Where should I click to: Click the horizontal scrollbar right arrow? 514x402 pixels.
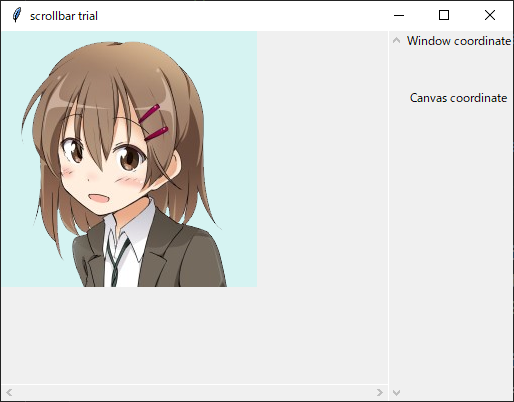click(379, 392)
